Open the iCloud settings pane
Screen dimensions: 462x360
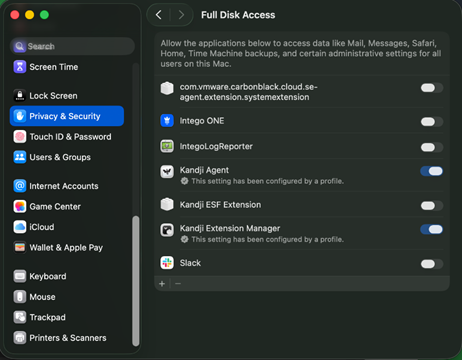(67, 227)
